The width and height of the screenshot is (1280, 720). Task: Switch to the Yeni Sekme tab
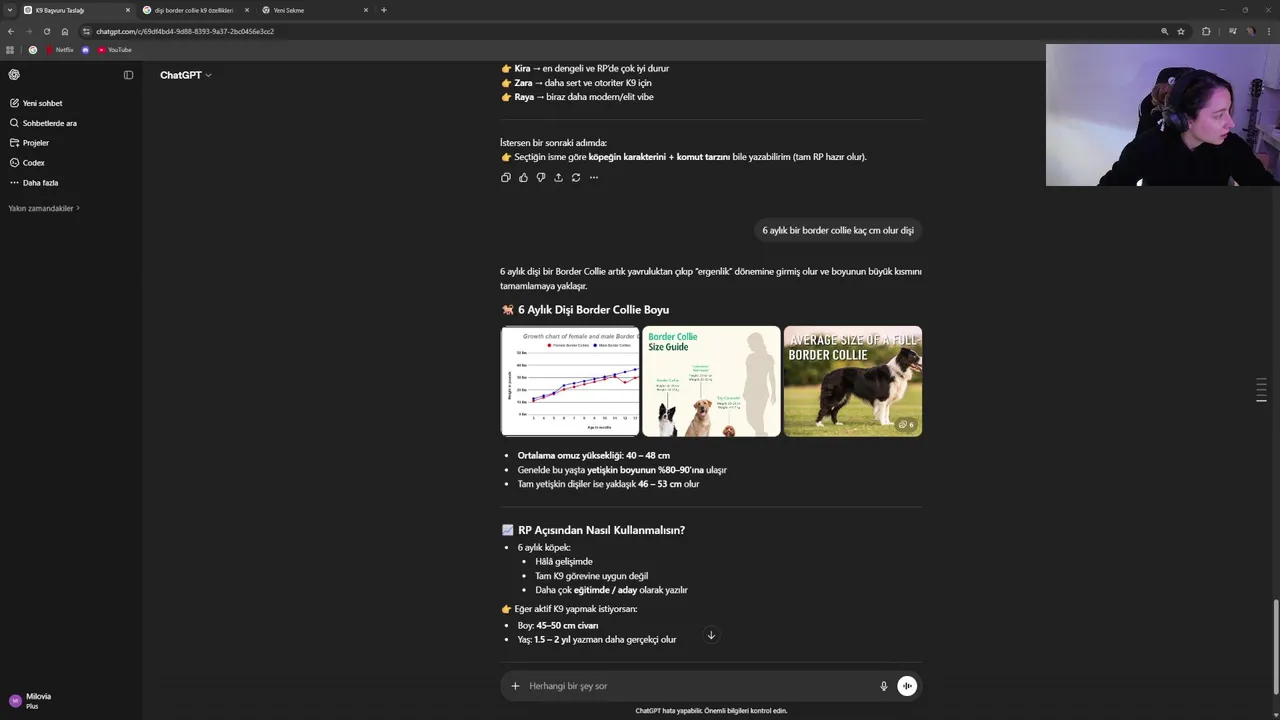point(315,10)
